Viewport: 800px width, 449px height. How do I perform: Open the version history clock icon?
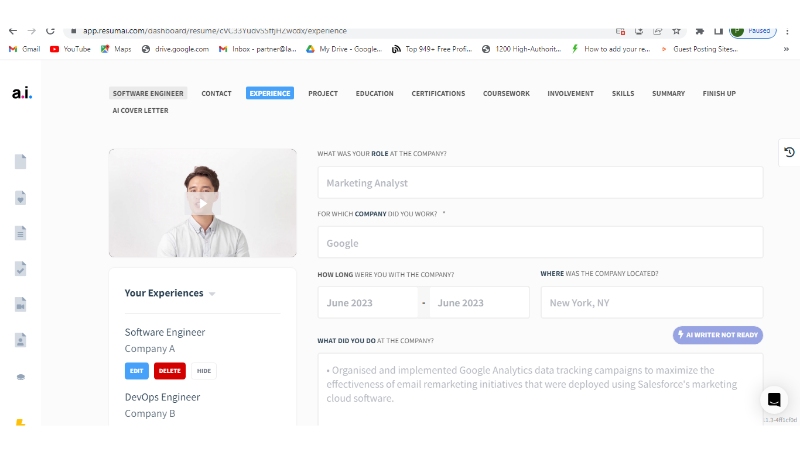point(789,152)
